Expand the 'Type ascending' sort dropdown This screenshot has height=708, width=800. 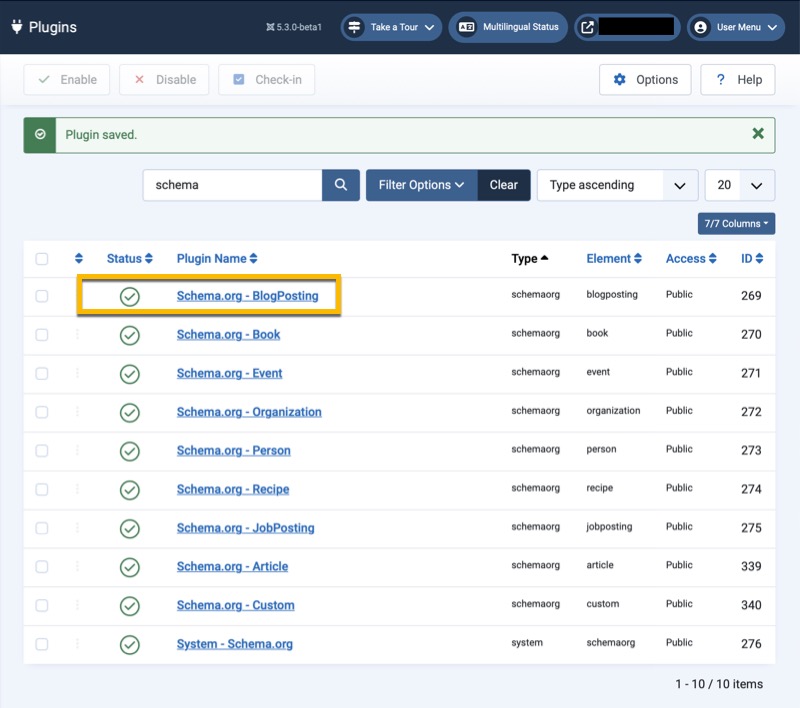click(x=617, y=185)
